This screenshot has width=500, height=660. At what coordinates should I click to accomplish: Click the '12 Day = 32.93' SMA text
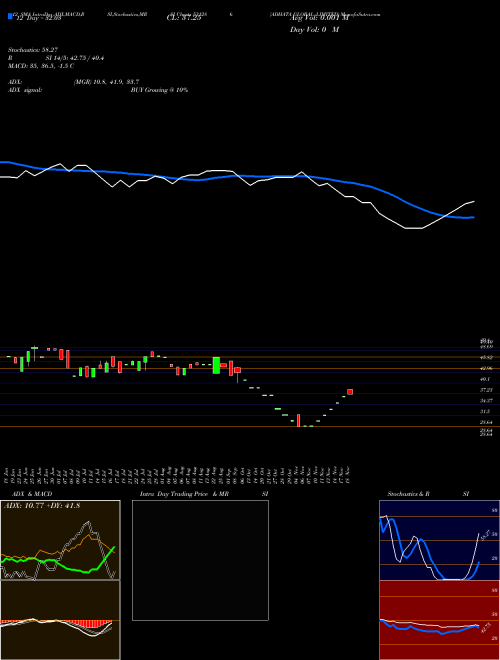38,18
